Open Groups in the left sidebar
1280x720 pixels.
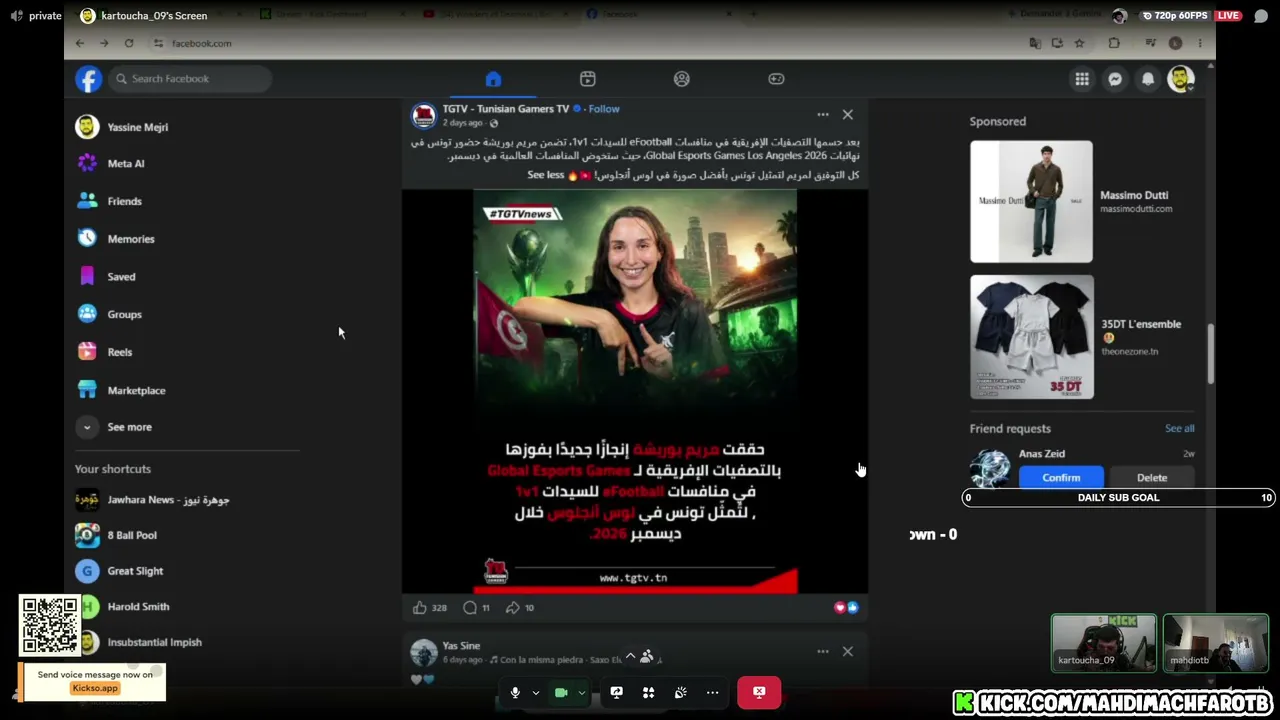[110, 314]
